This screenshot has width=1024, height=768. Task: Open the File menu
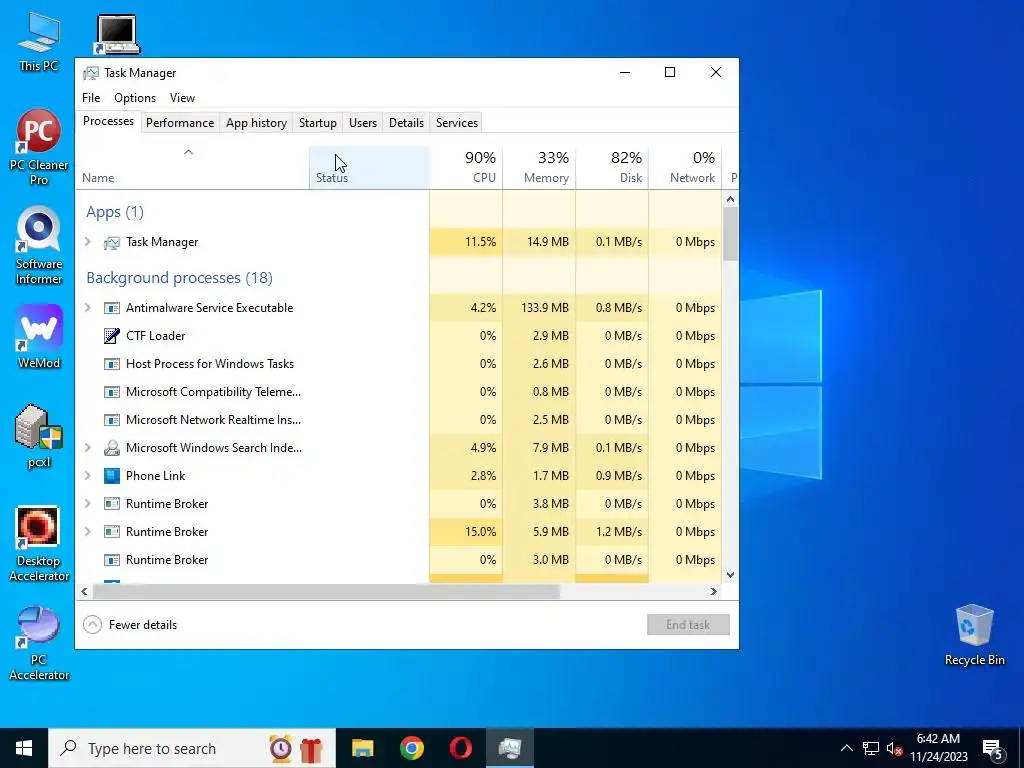point(91,98)
